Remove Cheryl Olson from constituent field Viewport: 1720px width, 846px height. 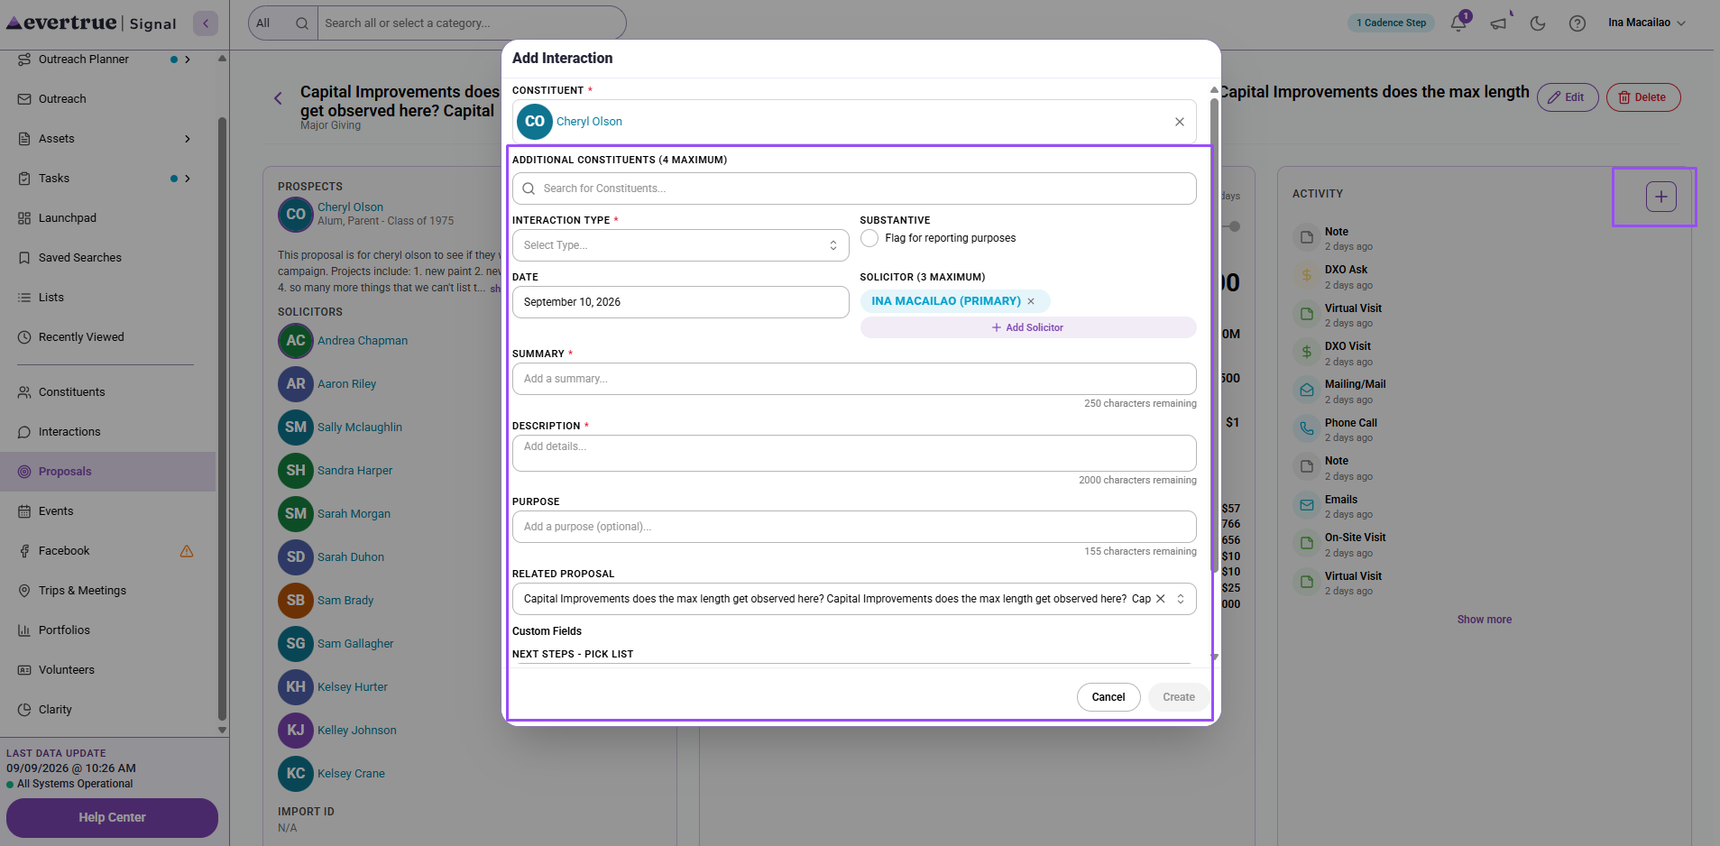[1179, 122]
